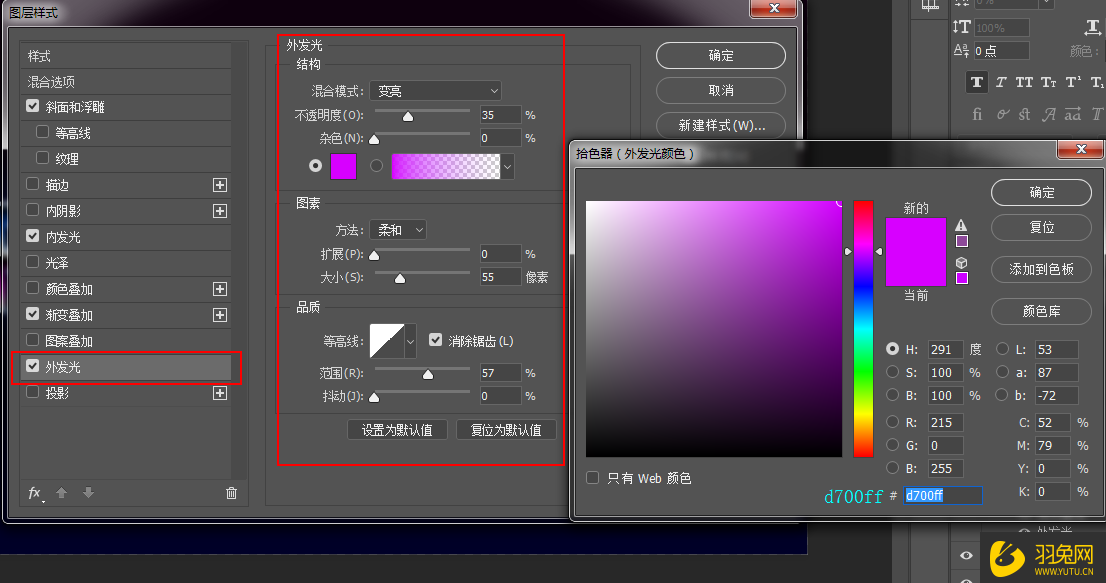Open the gradient picker dropdown arrow
Image resolution: width=1106 pixels, height=583 pixels.
(507, 167)
